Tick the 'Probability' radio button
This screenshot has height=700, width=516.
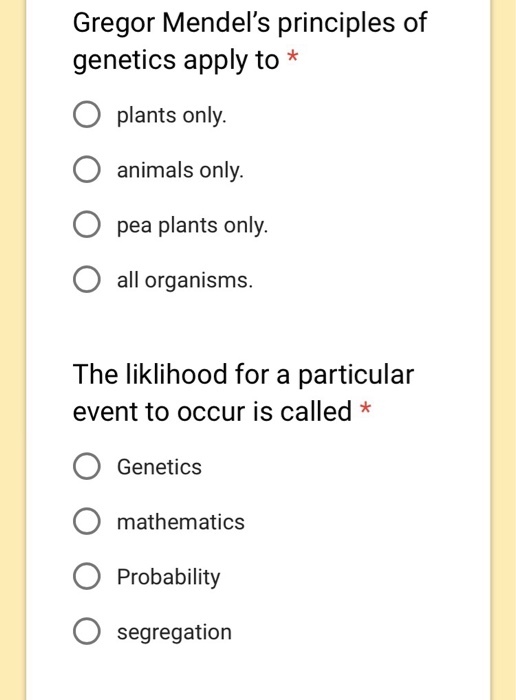tap(87, 576)
